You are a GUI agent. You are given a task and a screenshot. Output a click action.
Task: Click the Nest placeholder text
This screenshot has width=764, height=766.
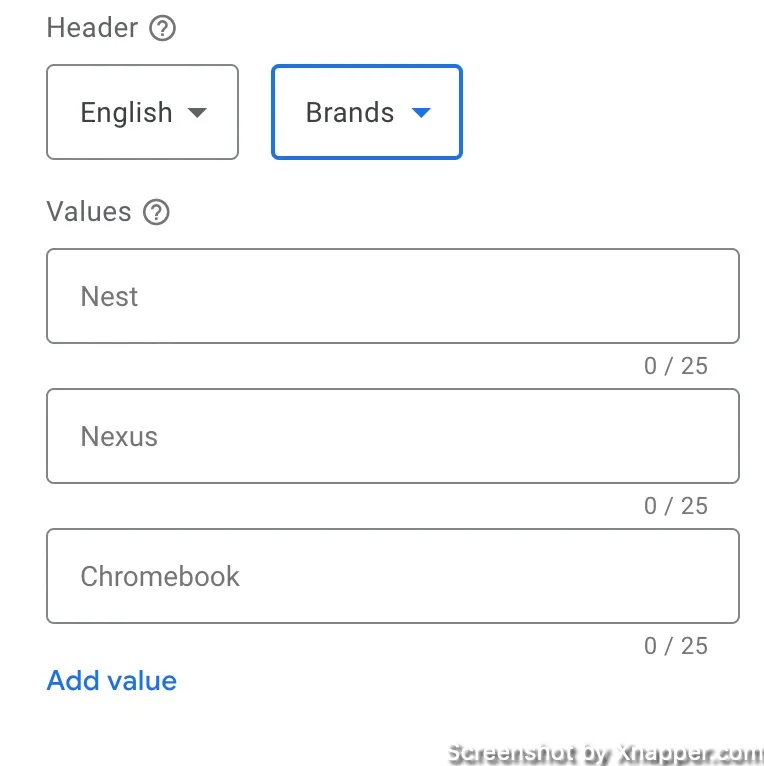pos(109,297)
